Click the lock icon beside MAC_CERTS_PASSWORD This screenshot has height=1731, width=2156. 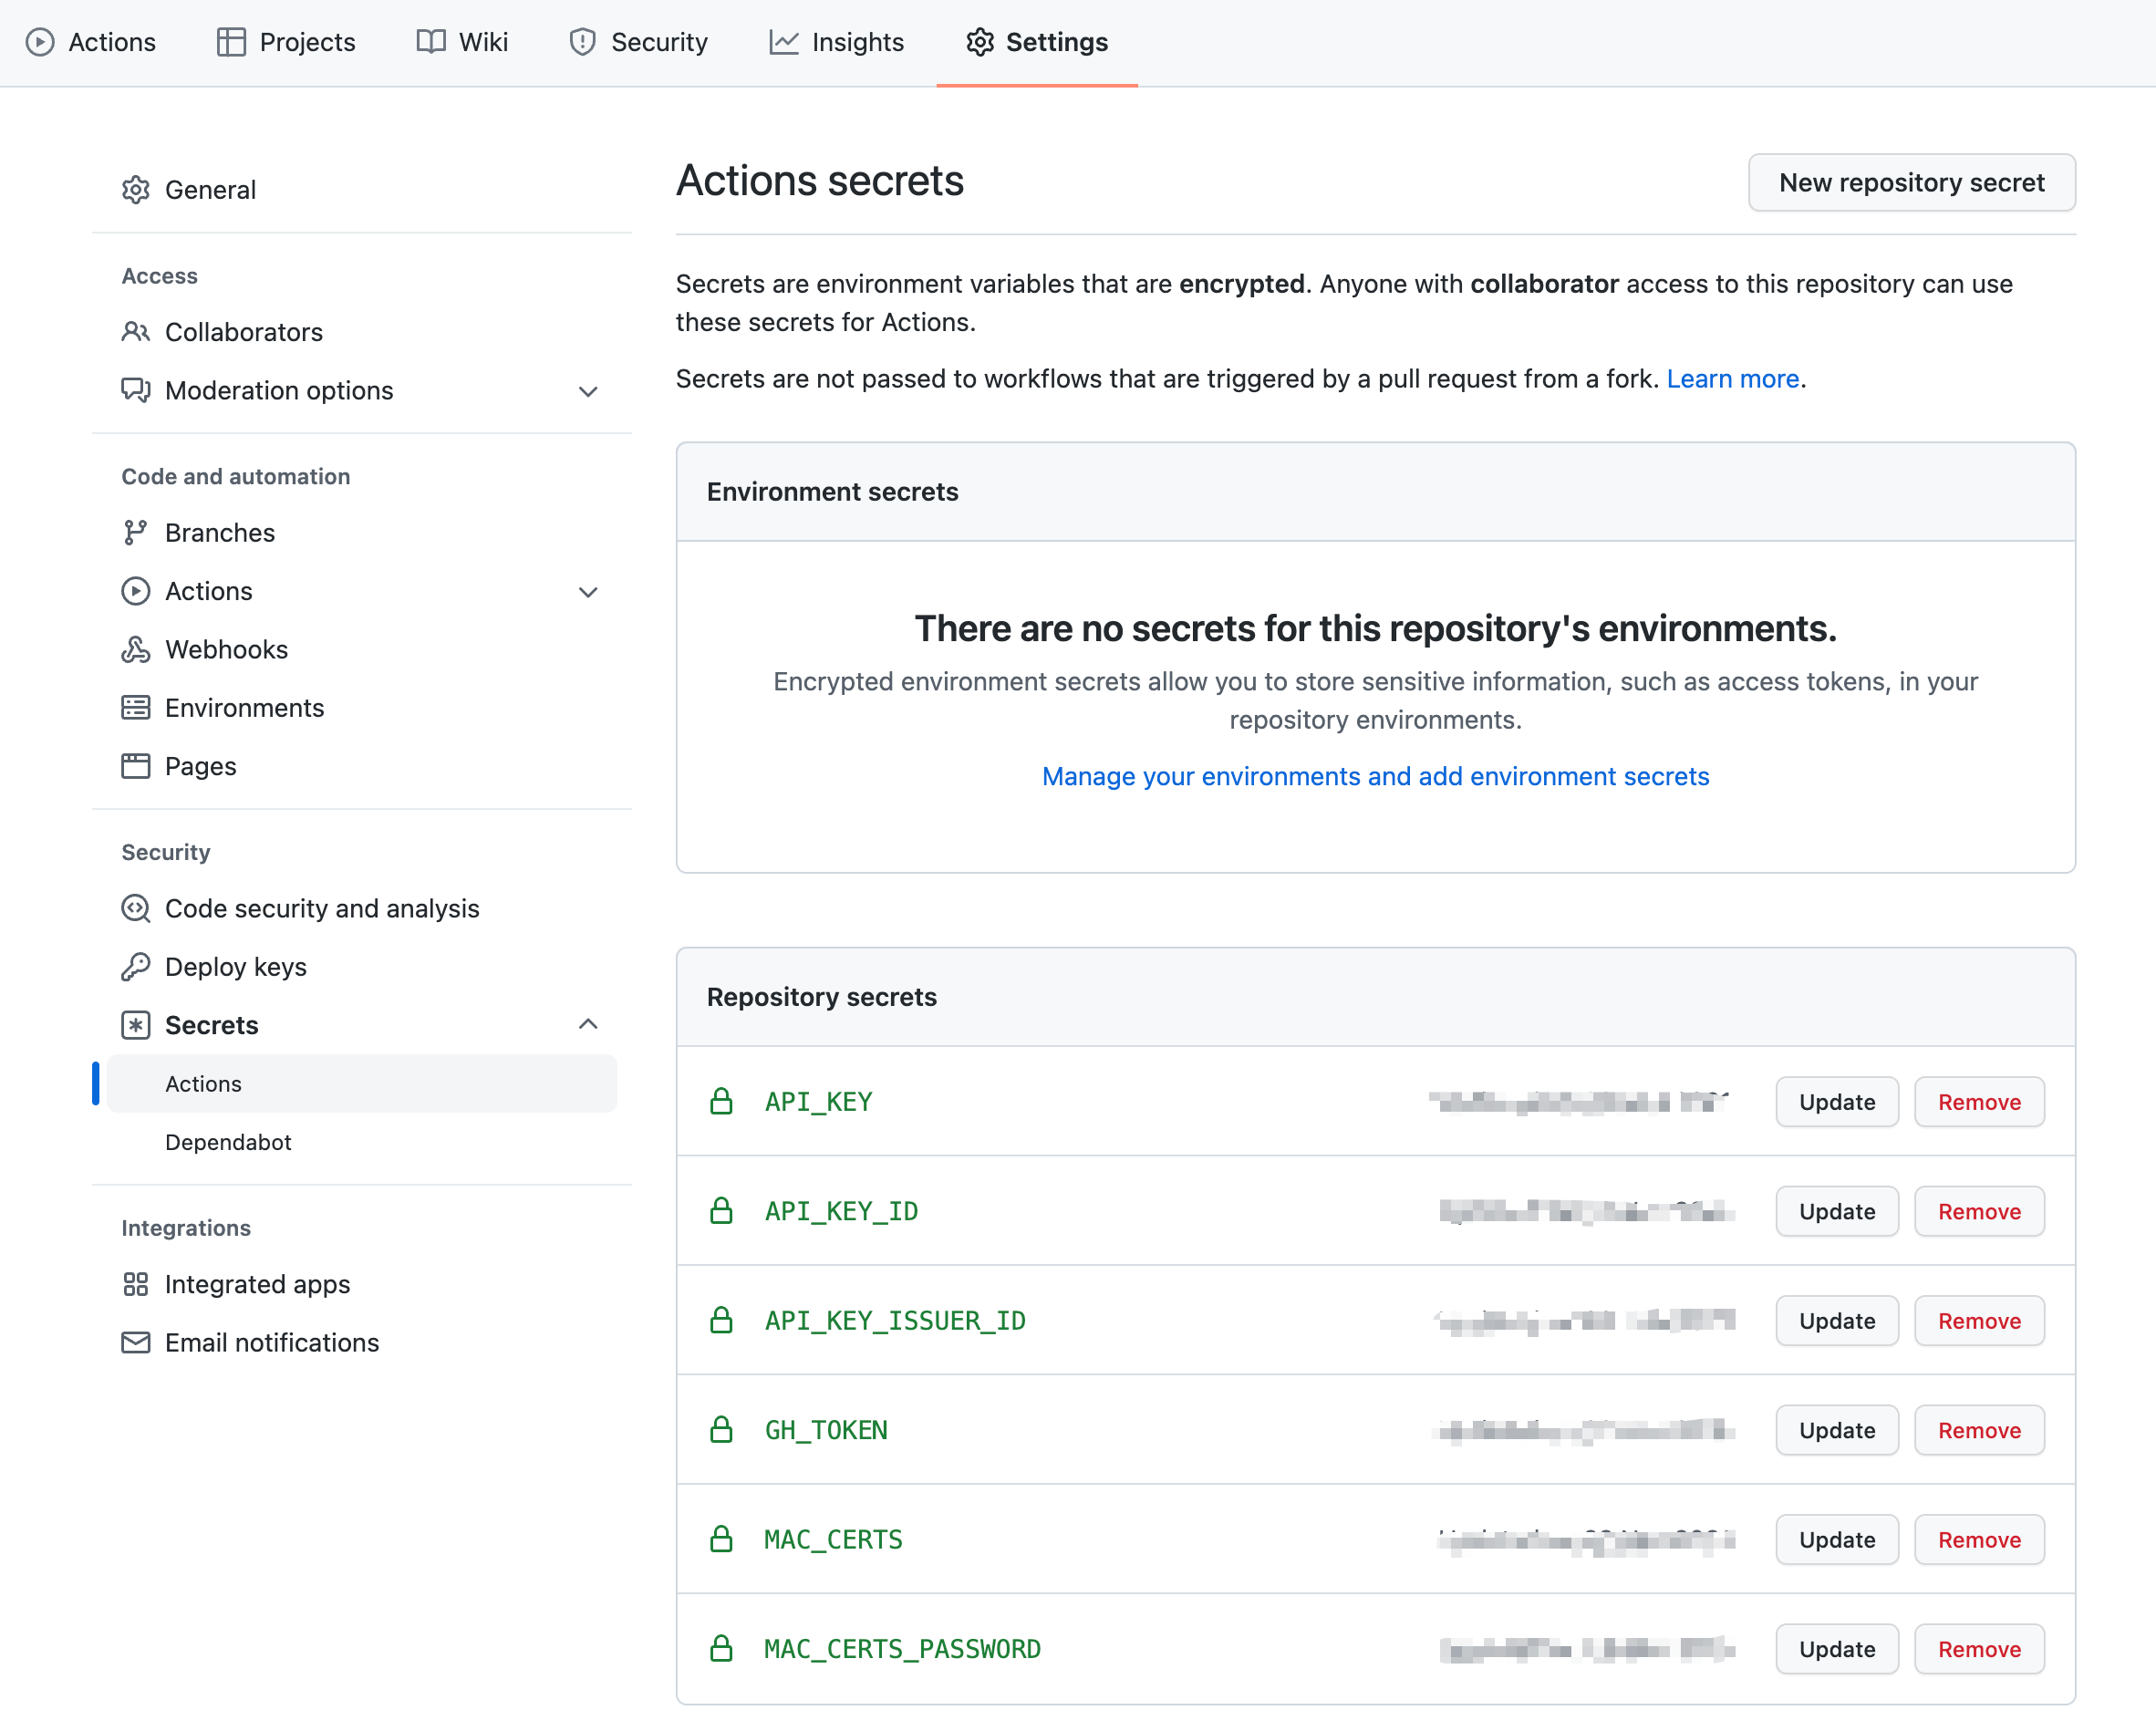coord(721,1649)
